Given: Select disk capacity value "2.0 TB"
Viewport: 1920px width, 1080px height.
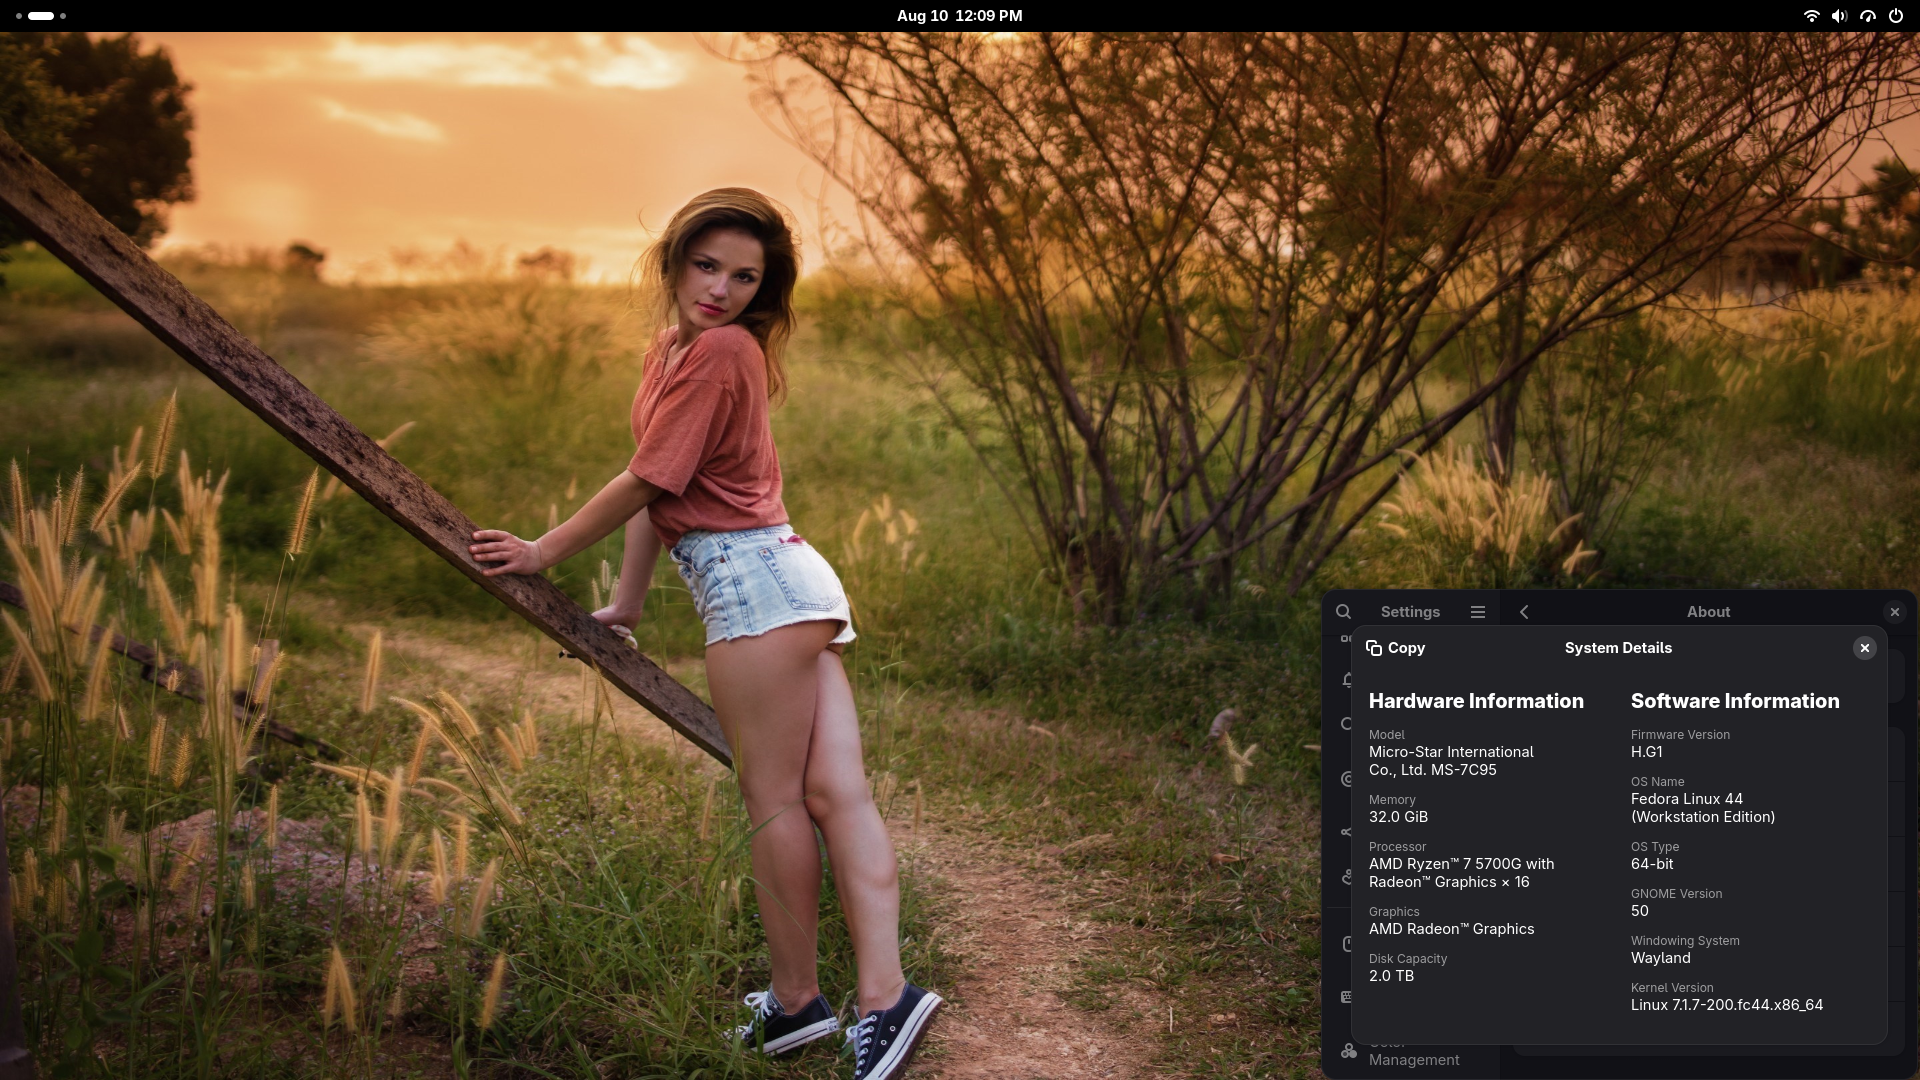Looking at the screenshot, I should pos(1391,976).
